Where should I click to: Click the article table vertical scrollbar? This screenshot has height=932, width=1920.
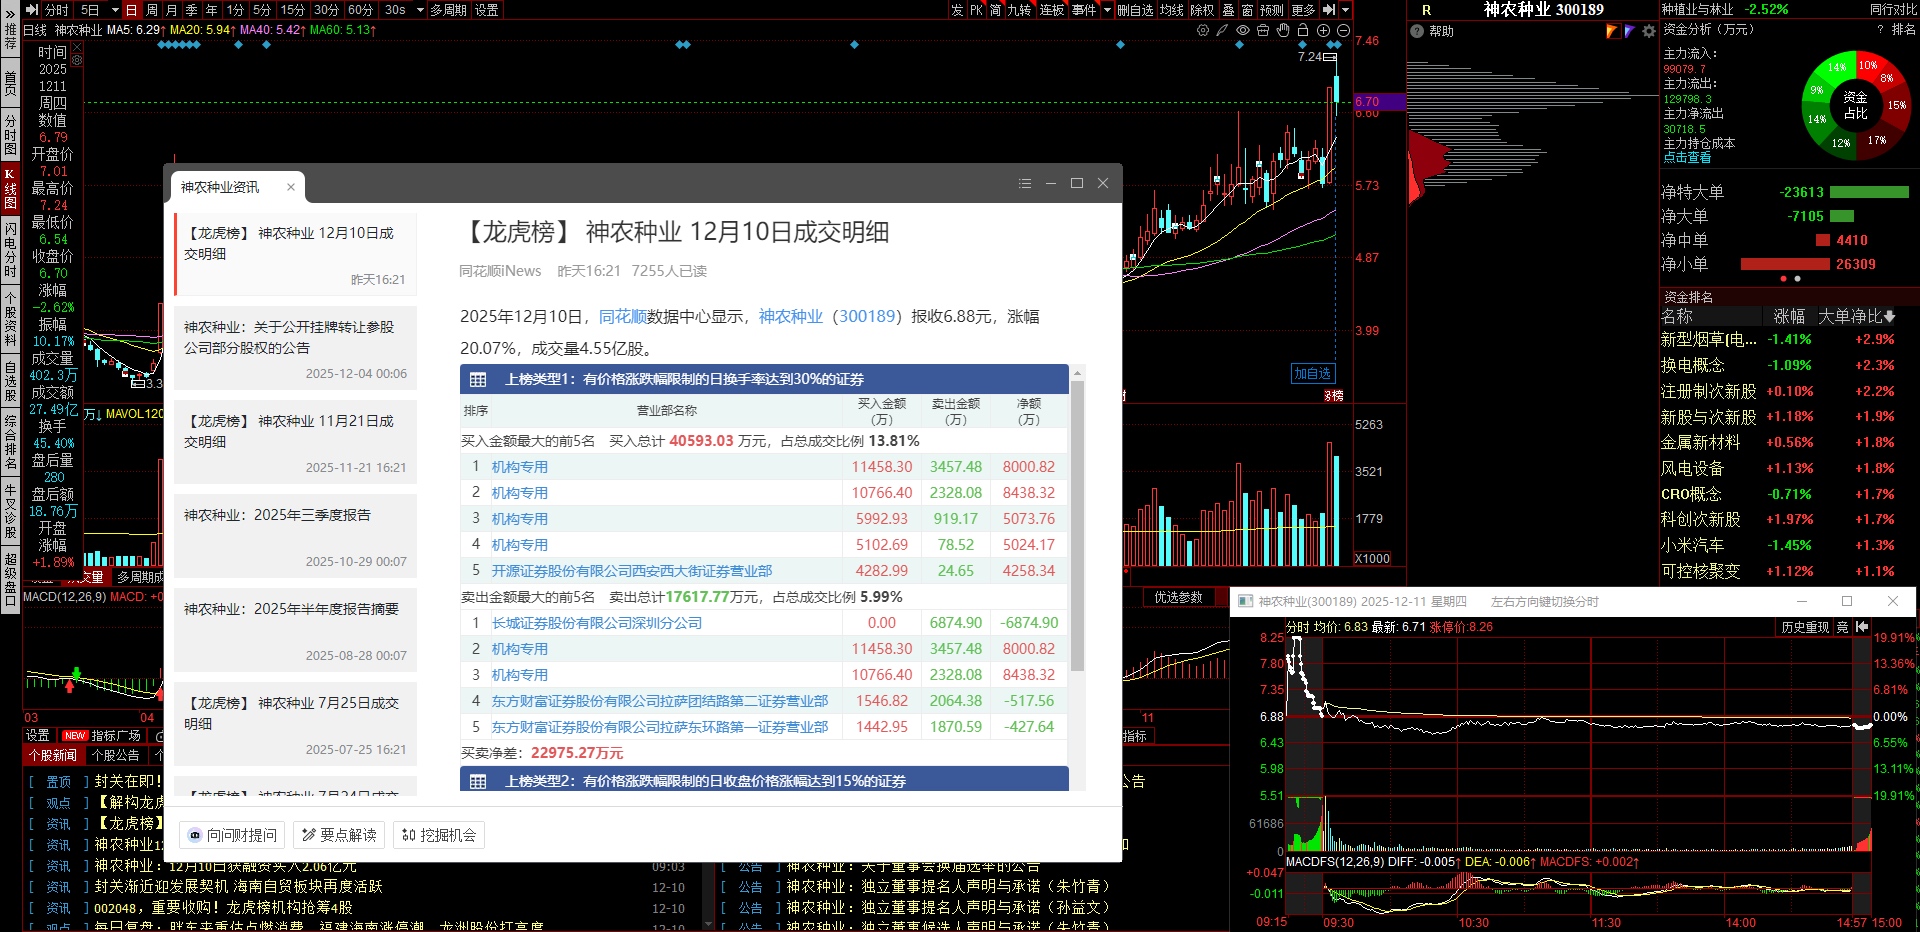[1077, 524]
